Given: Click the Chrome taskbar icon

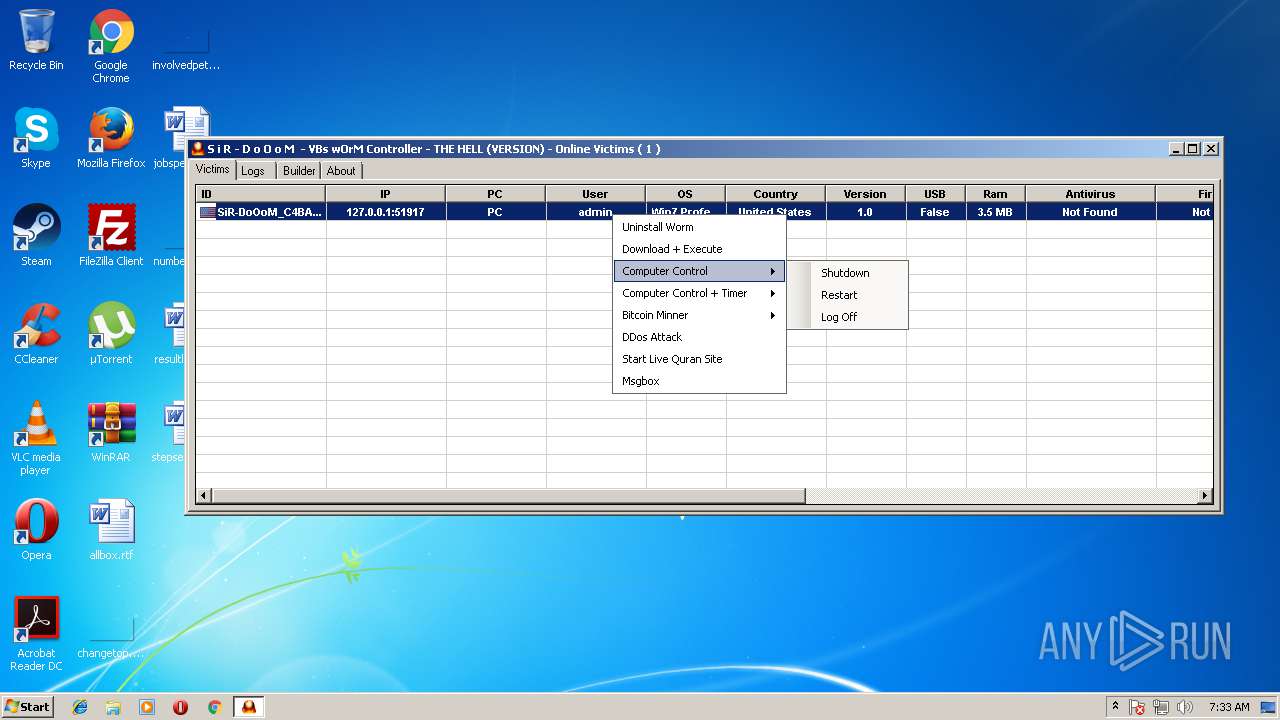Looking at the screenshot, I should 214,707.
